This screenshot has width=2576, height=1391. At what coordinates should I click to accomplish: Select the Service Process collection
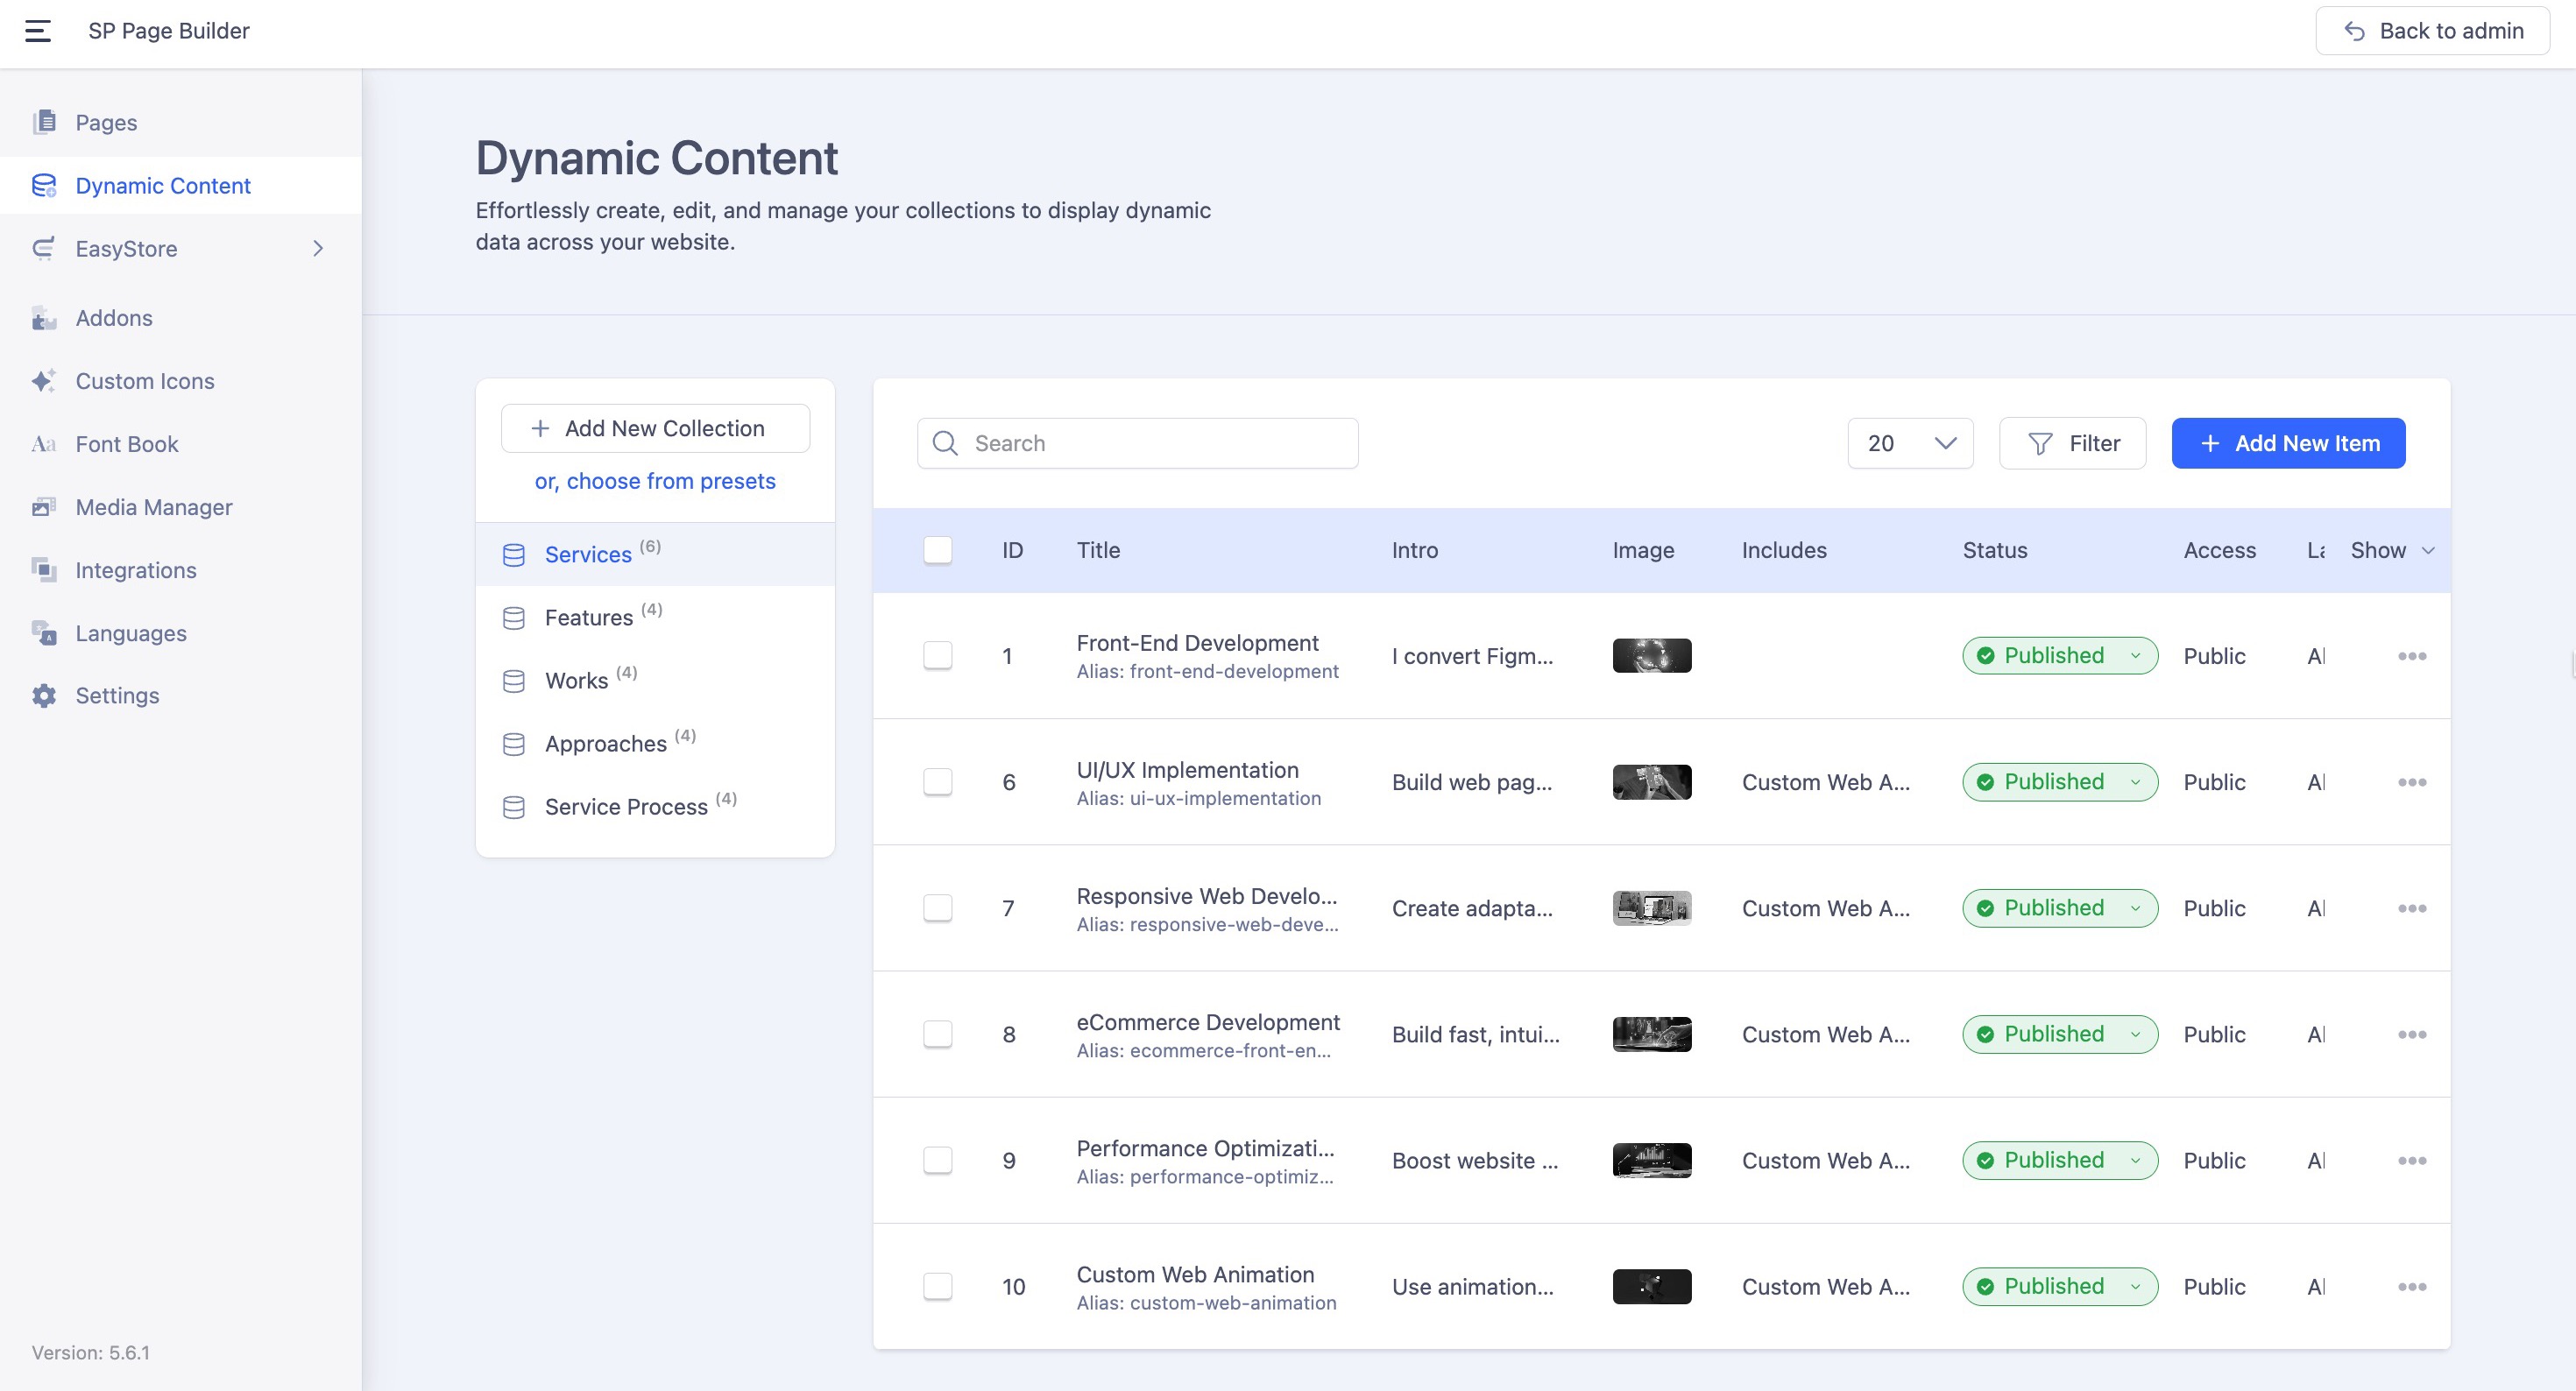[626, 807]
